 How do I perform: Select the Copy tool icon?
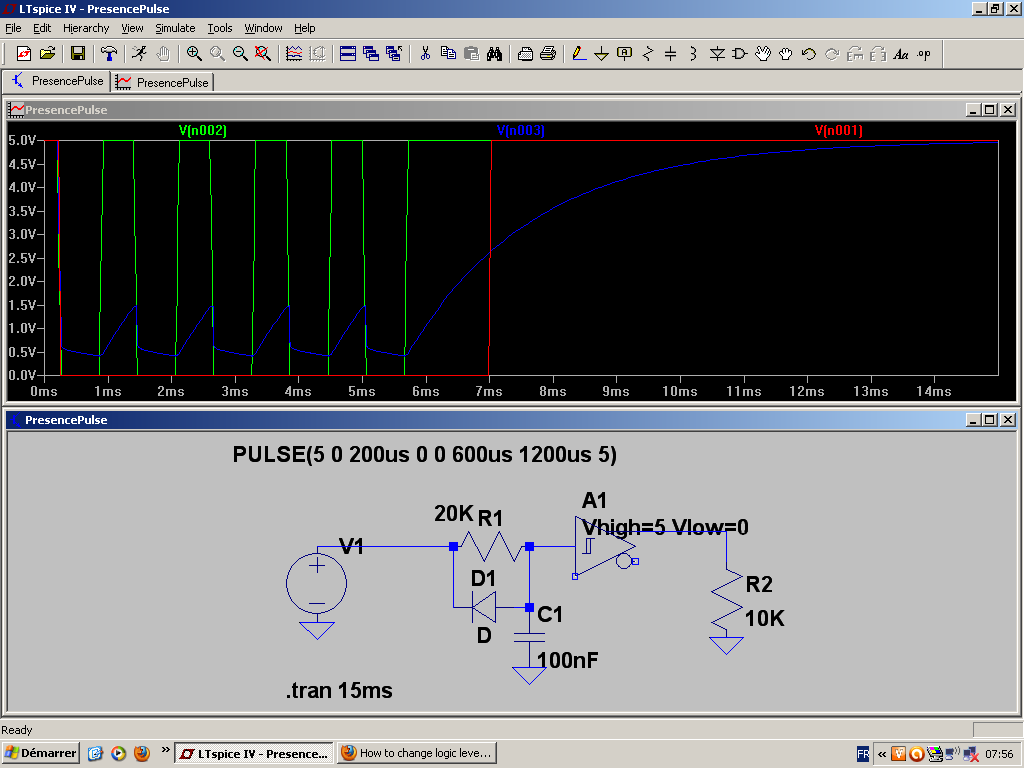tap(448, 54)
